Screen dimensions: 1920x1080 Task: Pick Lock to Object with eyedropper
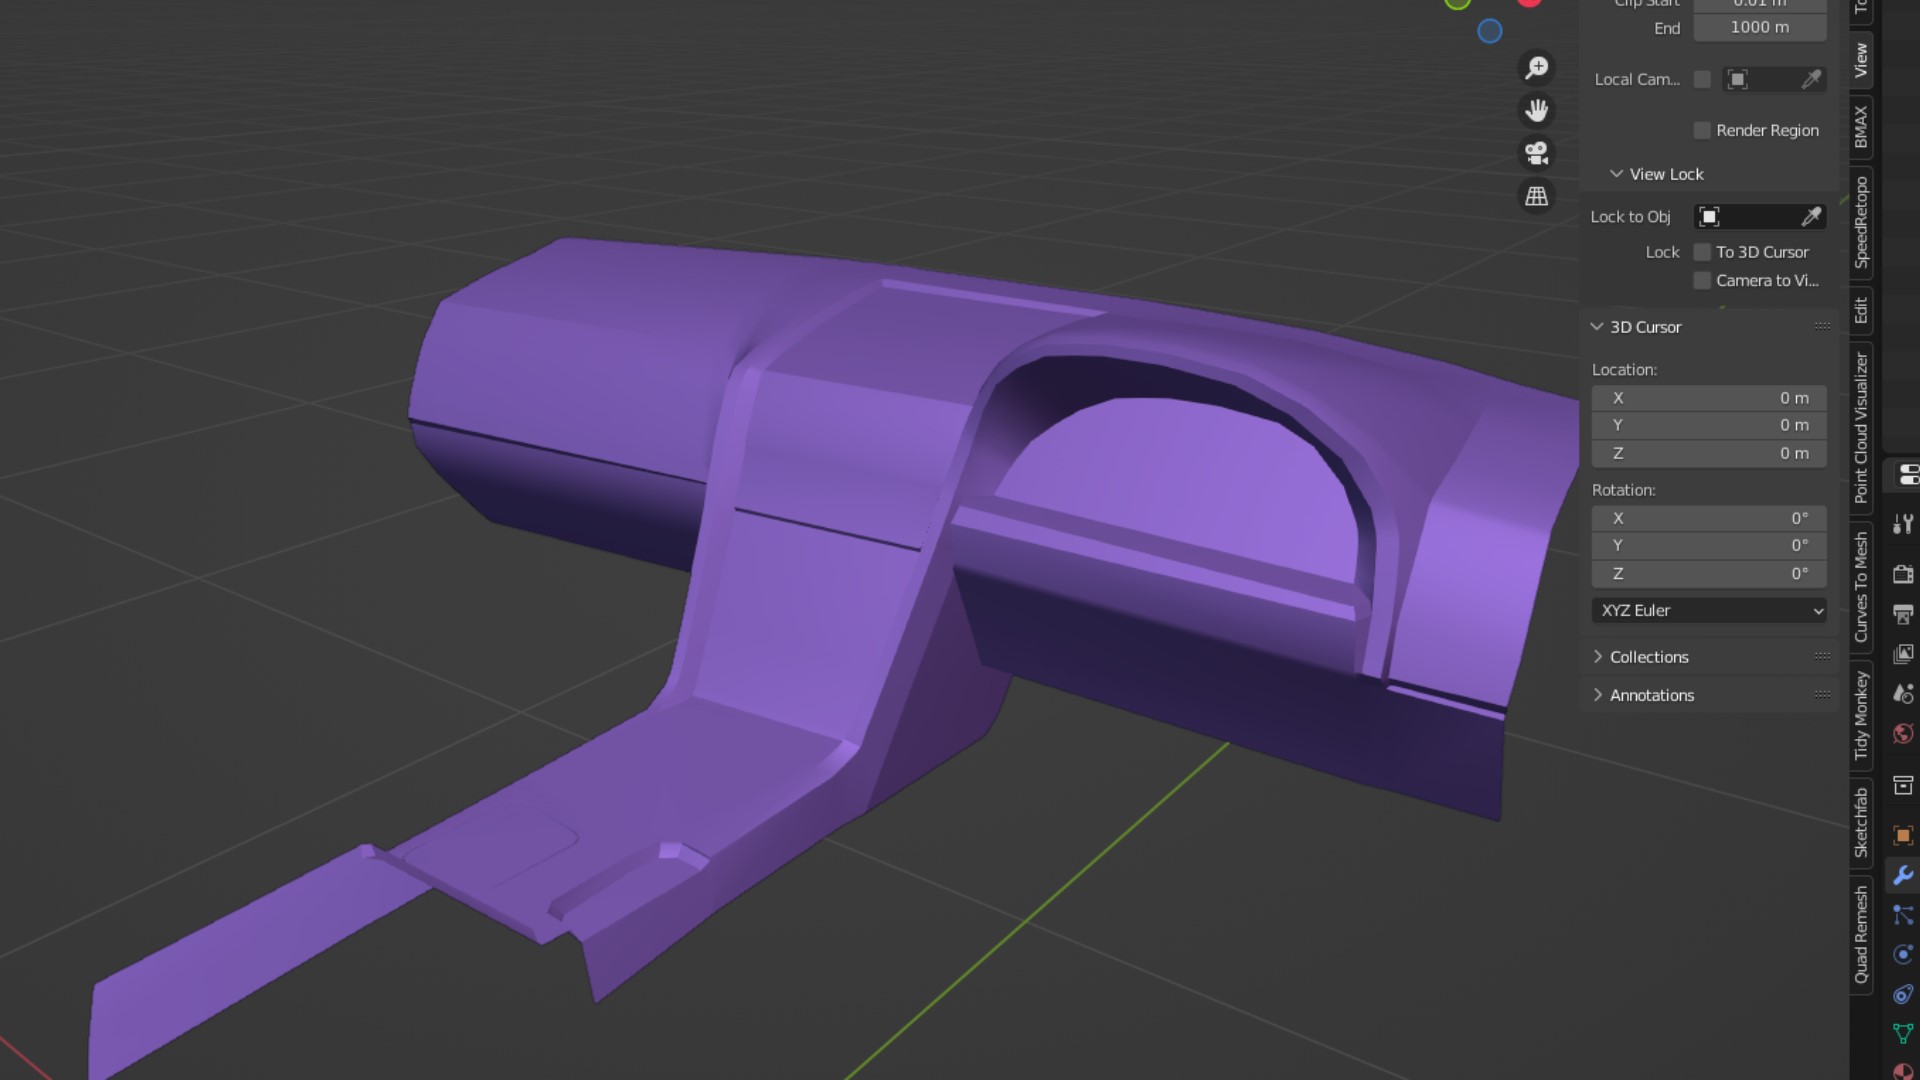(1811, 217)
